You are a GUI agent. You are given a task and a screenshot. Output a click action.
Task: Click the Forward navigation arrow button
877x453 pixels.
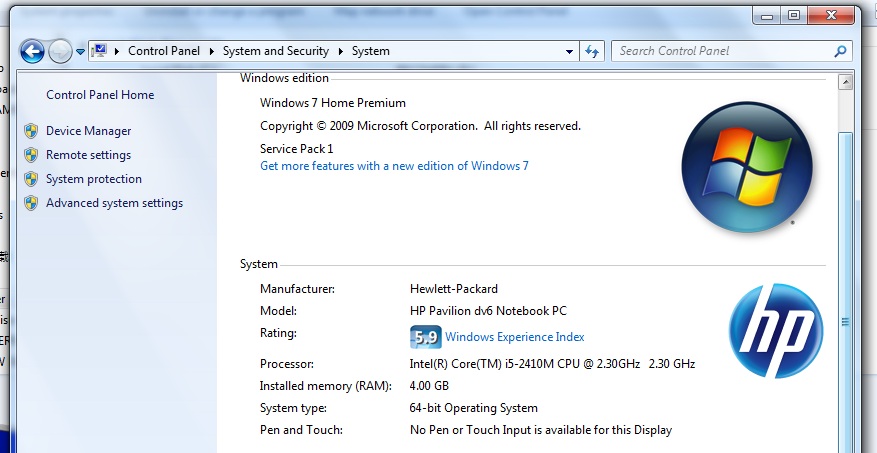point(60,51)
